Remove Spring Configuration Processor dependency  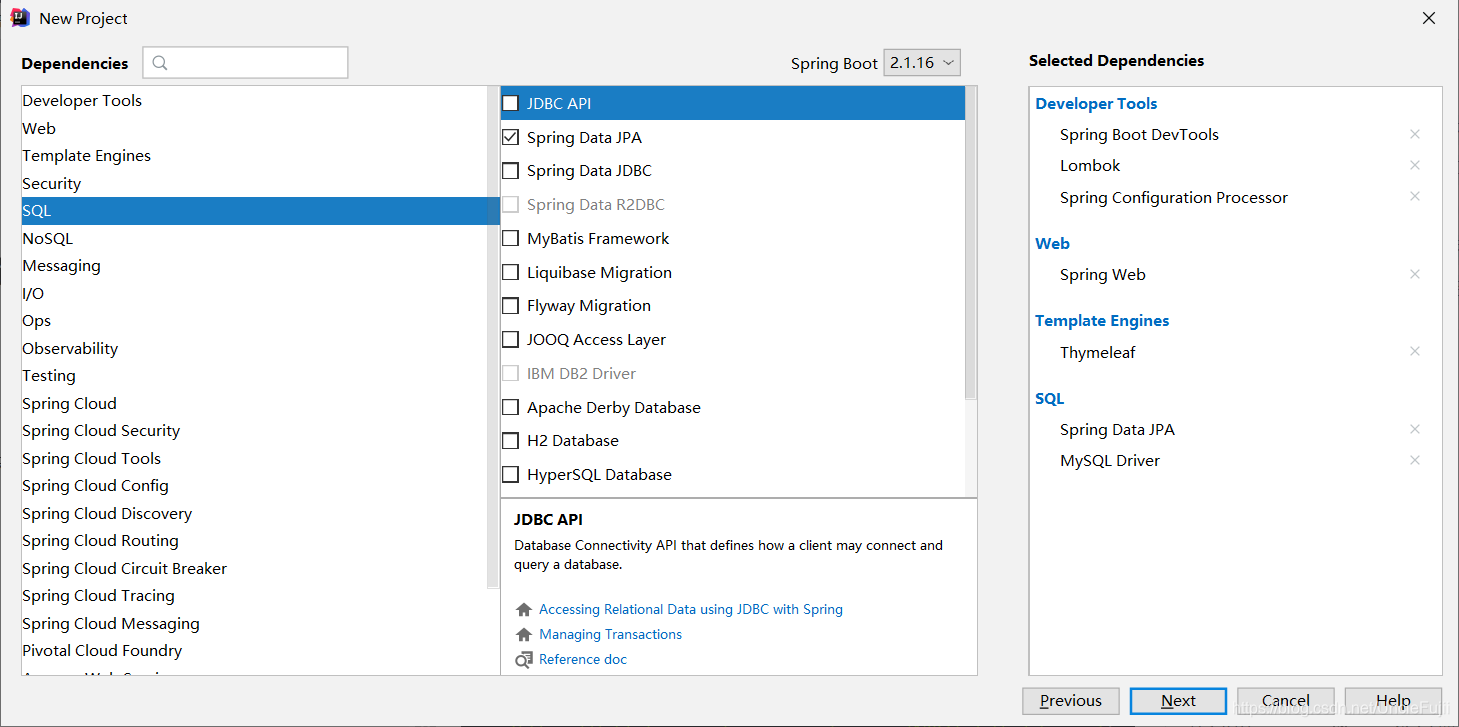(1414, 197)
